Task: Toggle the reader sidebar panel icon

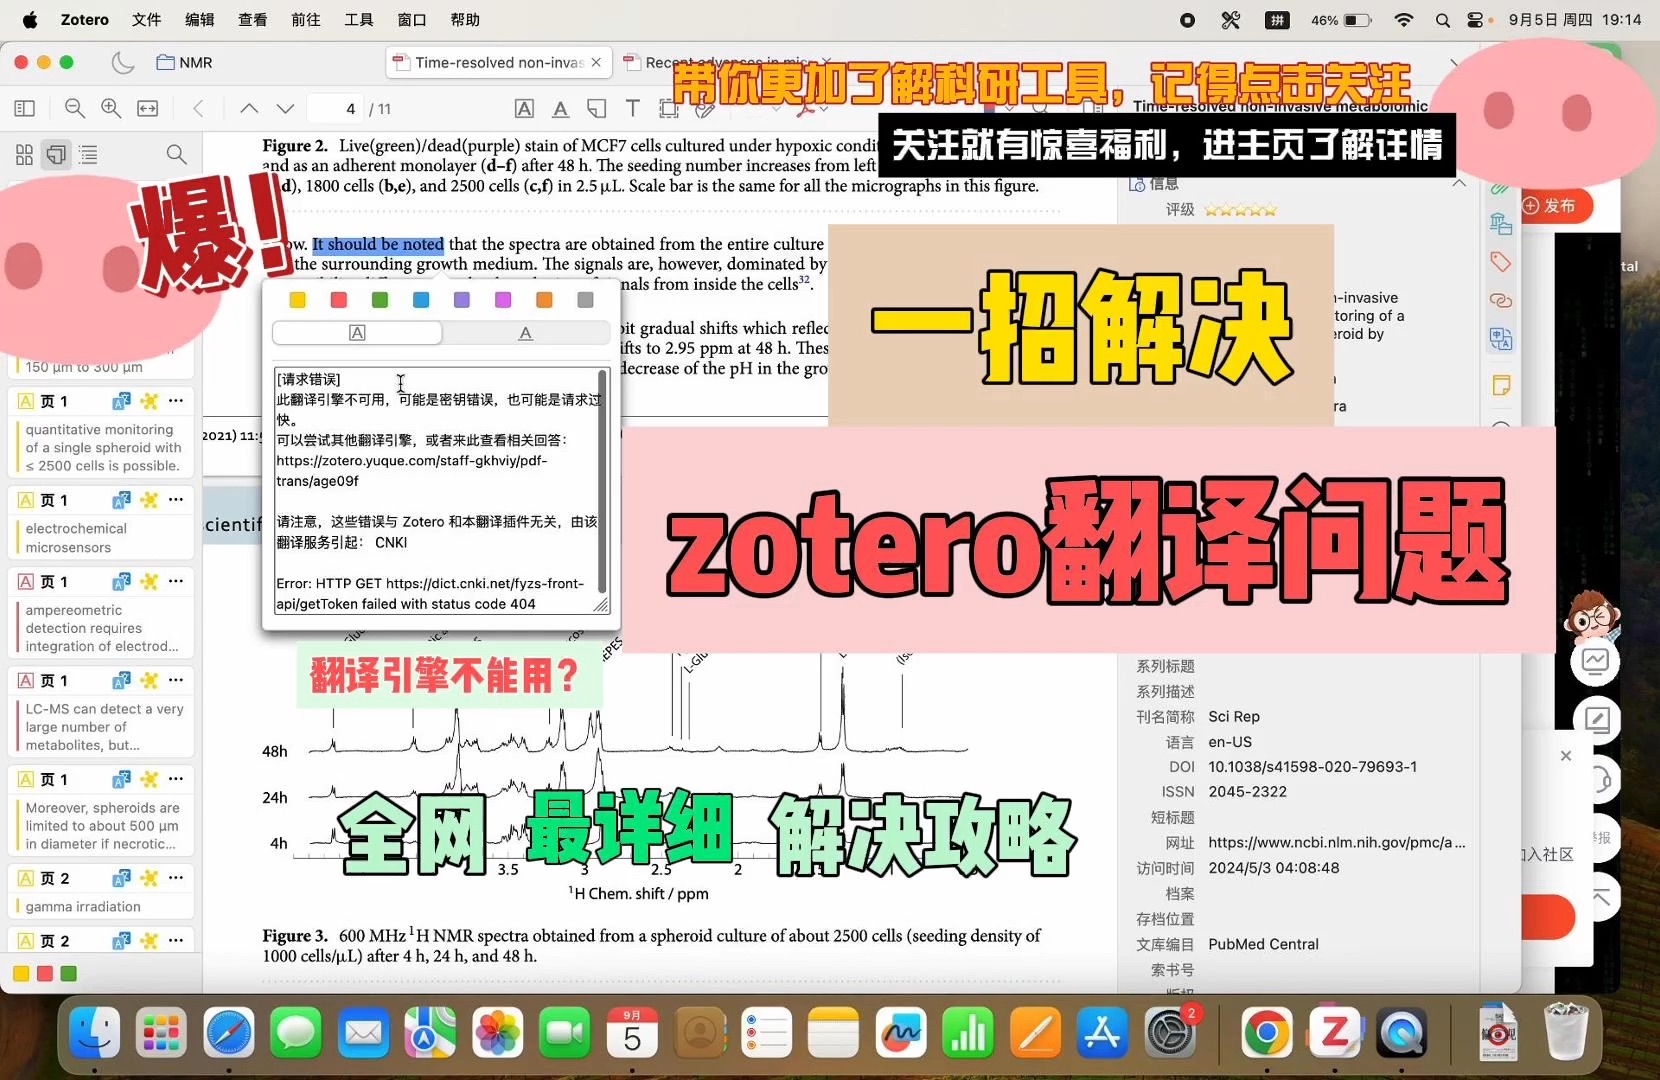Action: (x=25, y=108)
